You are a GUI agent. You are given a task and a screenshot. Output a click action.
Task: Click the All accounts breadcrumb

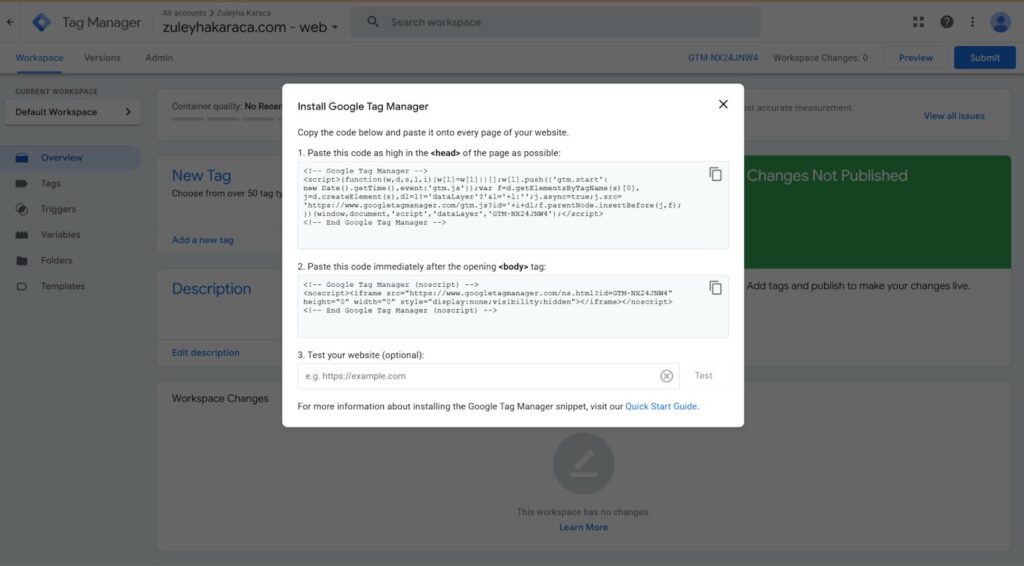tap(184, 12)
